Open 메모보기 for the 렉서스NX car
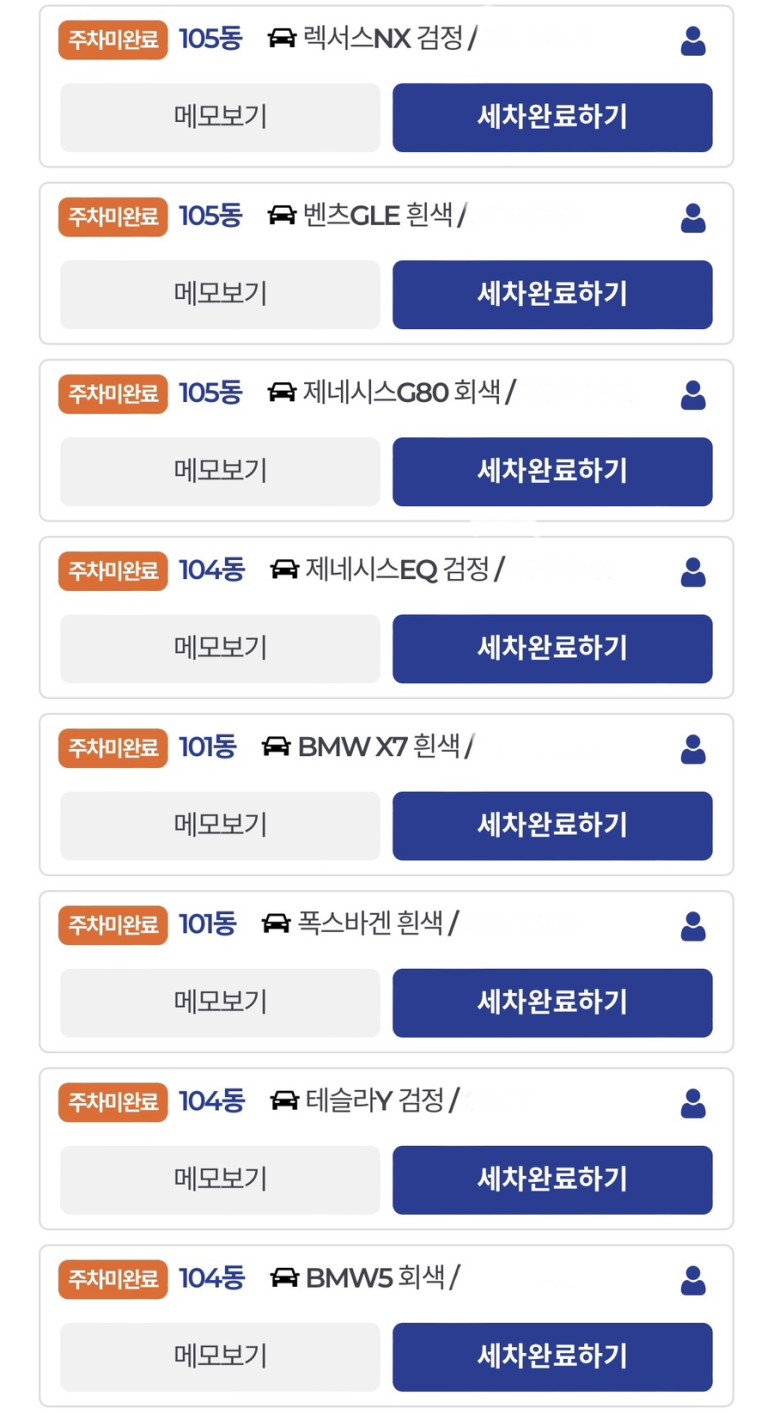The height and width of the screenshot is (1414, 773). pos(220,117)
